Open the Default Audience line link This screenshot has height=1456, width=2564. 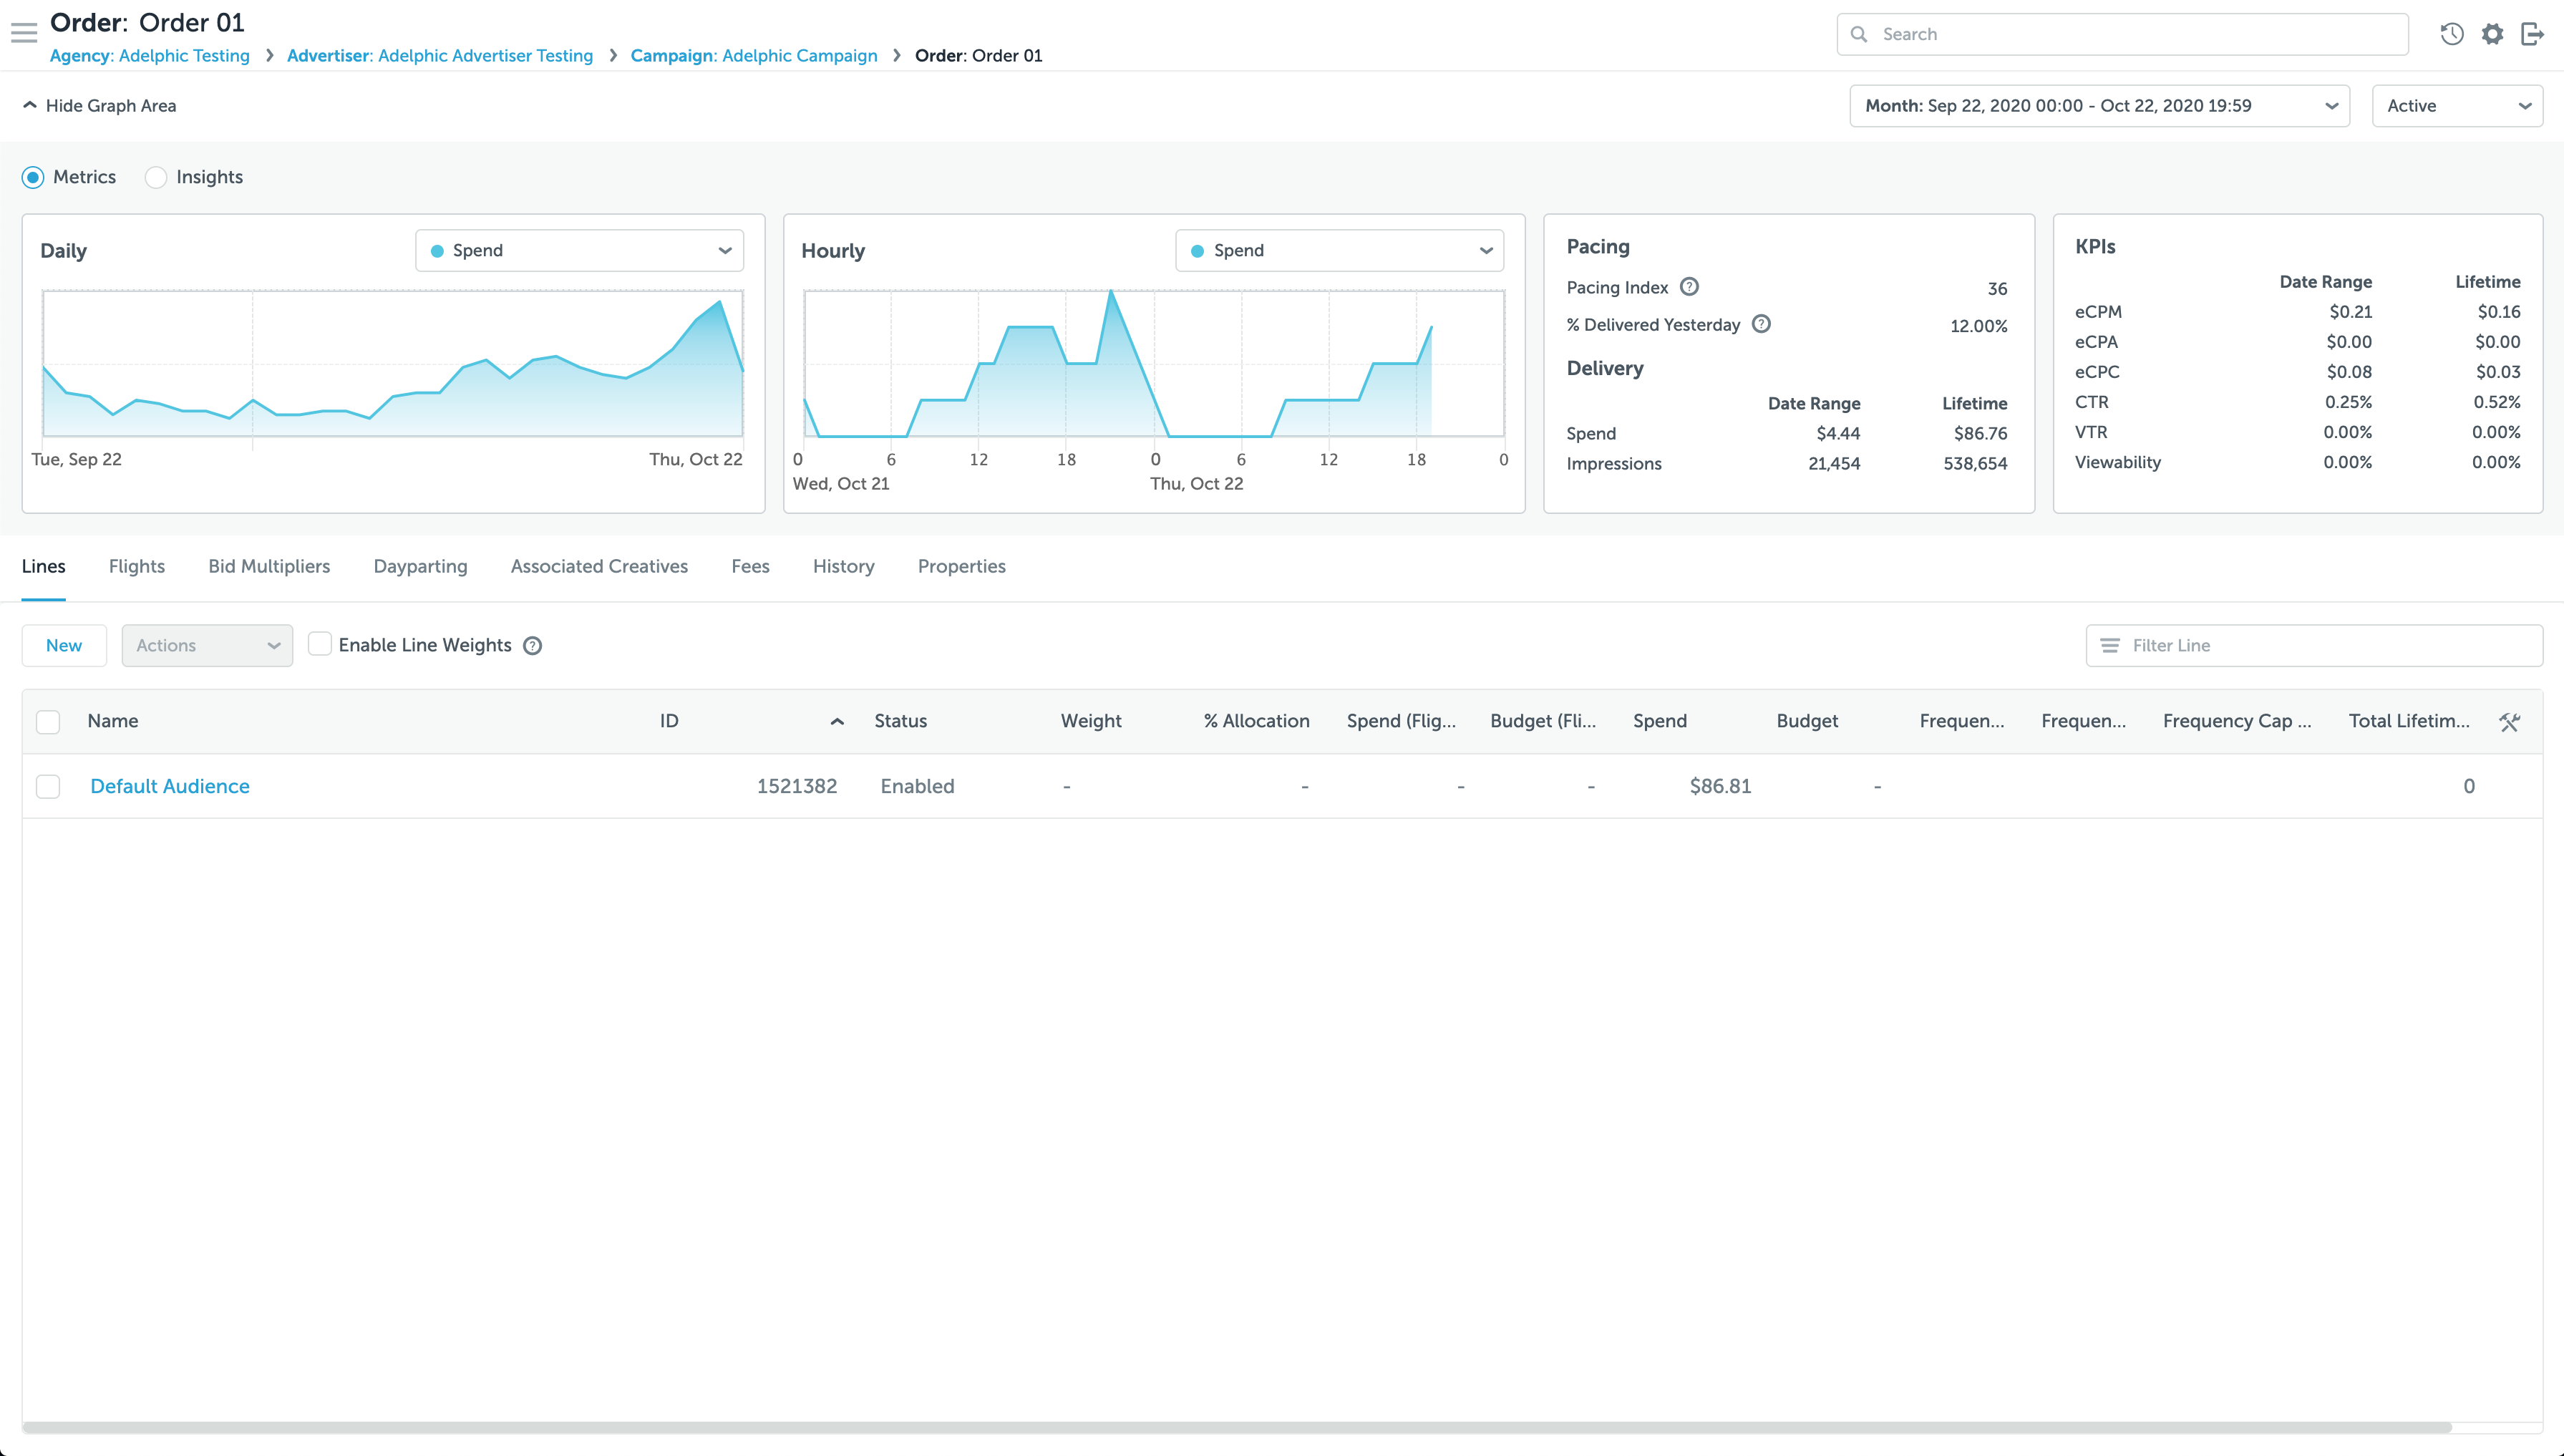(169, 786)
